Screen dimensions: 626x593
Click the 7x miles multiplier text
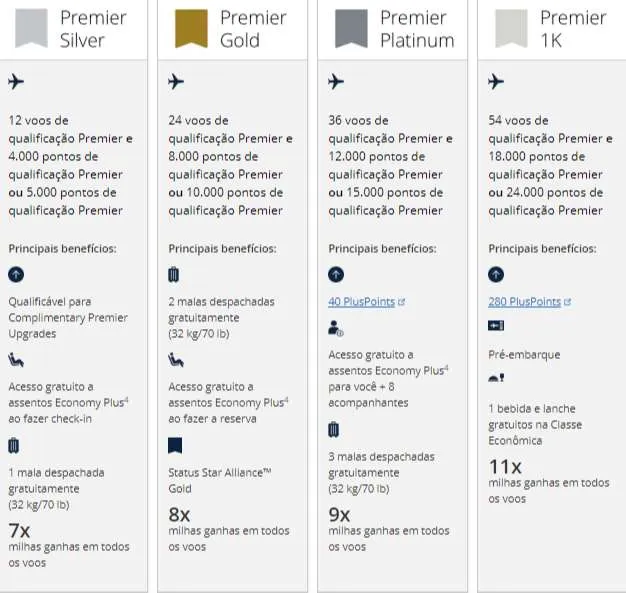pyautogui.click(x=19, y=529)
